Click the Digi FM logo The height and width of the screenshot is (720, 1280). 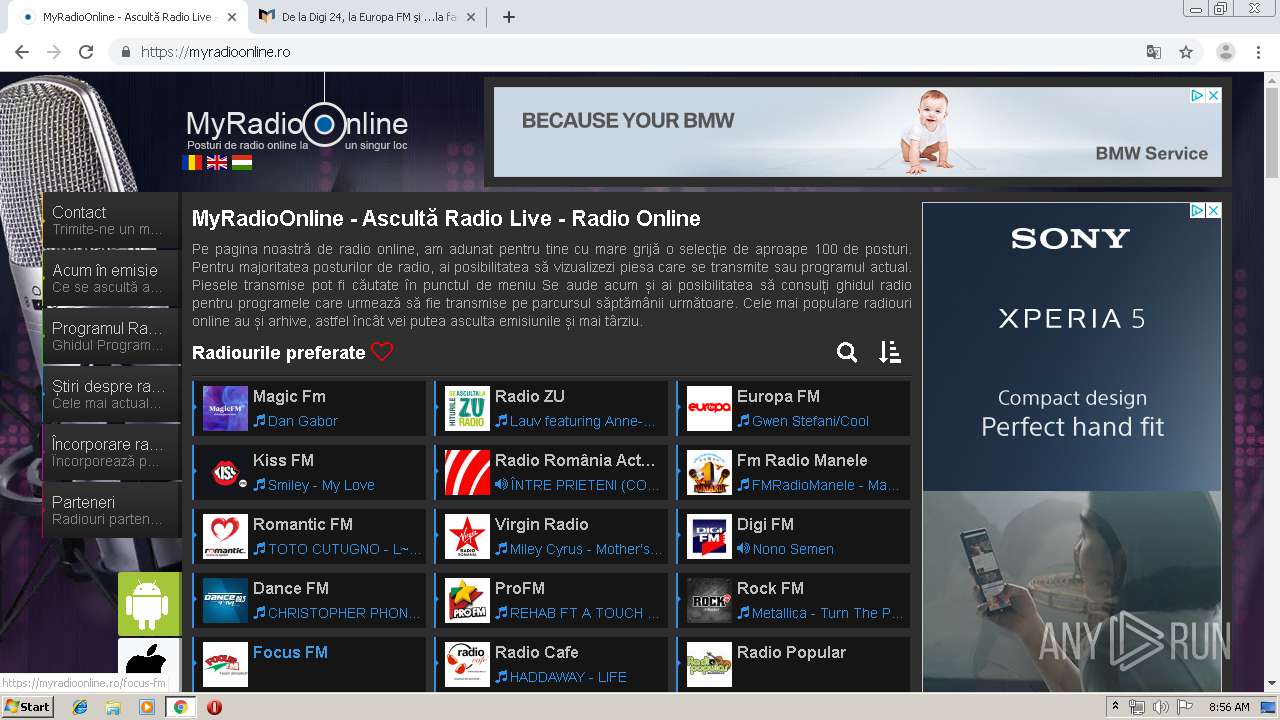[x=709, y=537]
